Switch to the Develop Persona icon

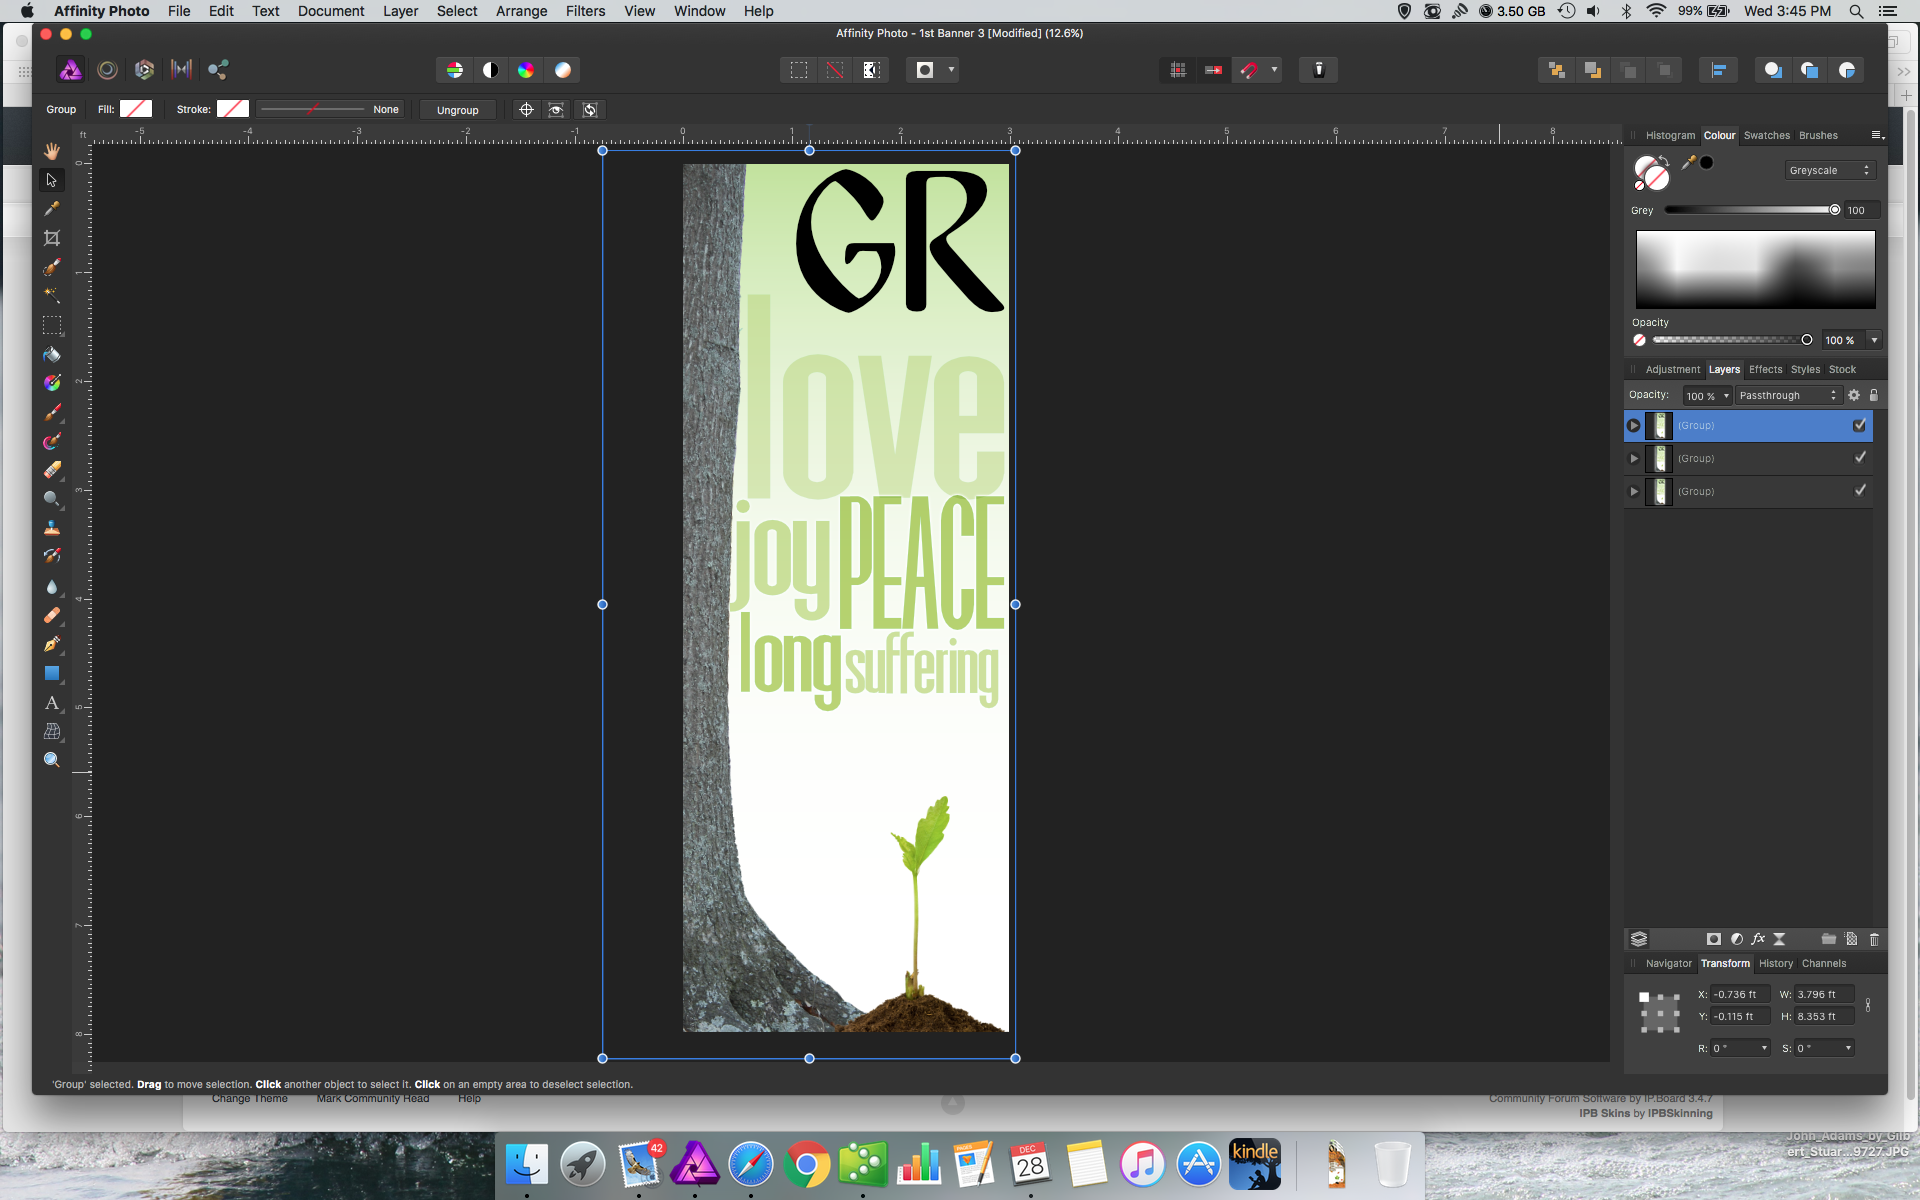[x=144, y=70]
